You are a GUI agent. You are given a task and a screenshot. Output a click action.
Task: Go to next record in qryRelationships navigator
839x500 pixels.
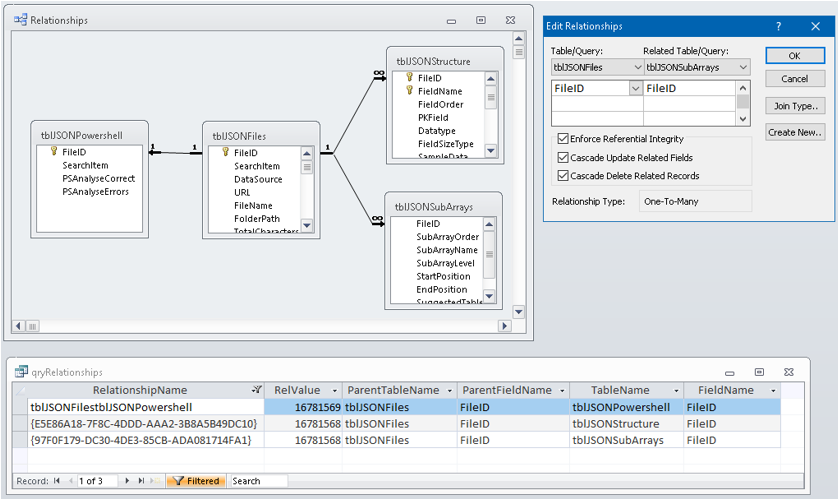[x=127, y=481]
